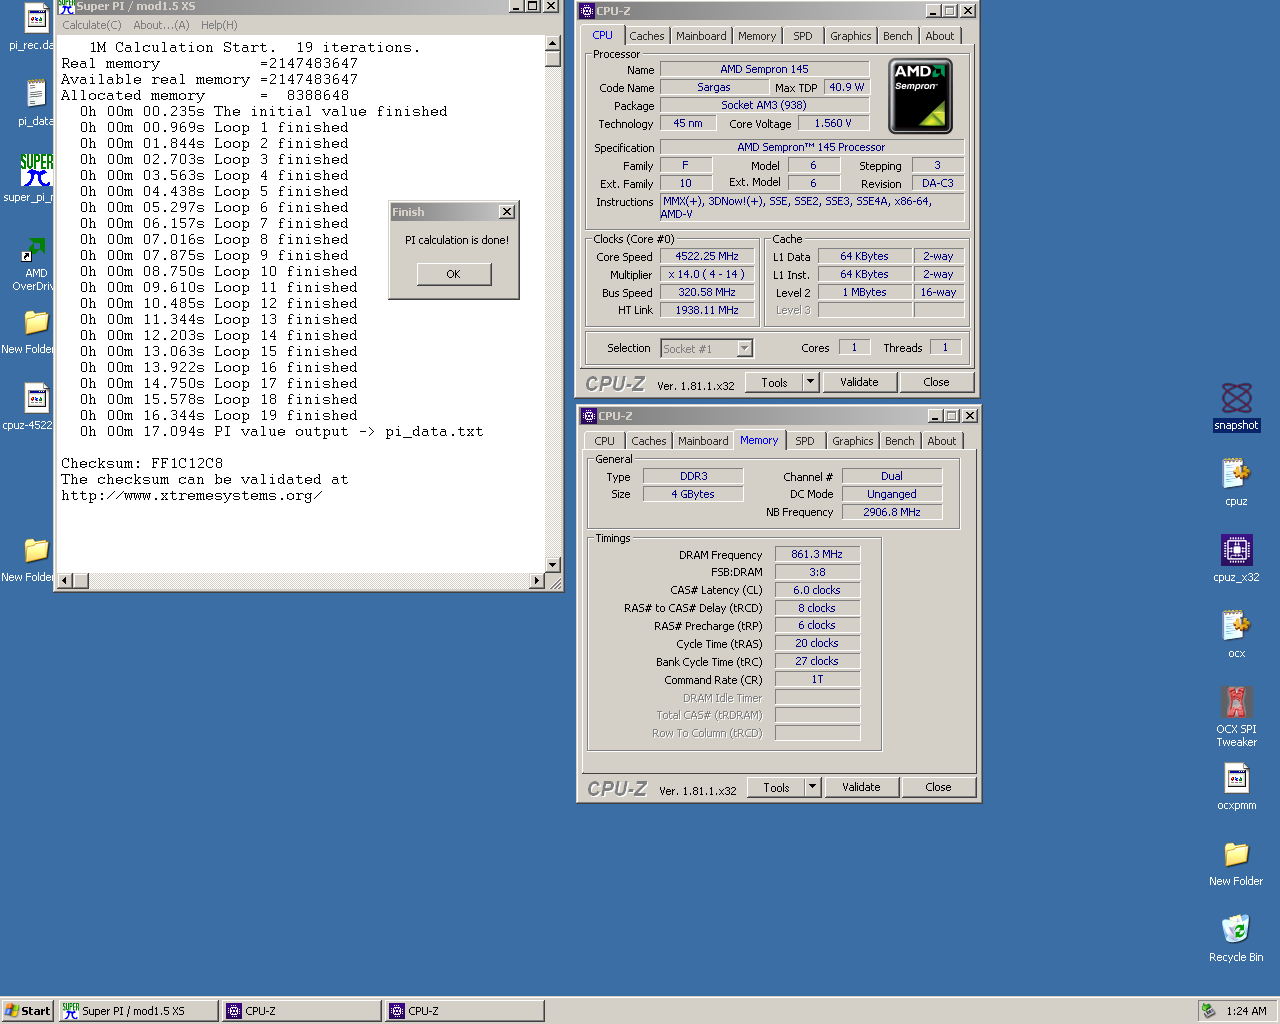Launch AMD OverDrive desktop shortcut
Screen dimensions: 1280x1024
tap(36, 250)
